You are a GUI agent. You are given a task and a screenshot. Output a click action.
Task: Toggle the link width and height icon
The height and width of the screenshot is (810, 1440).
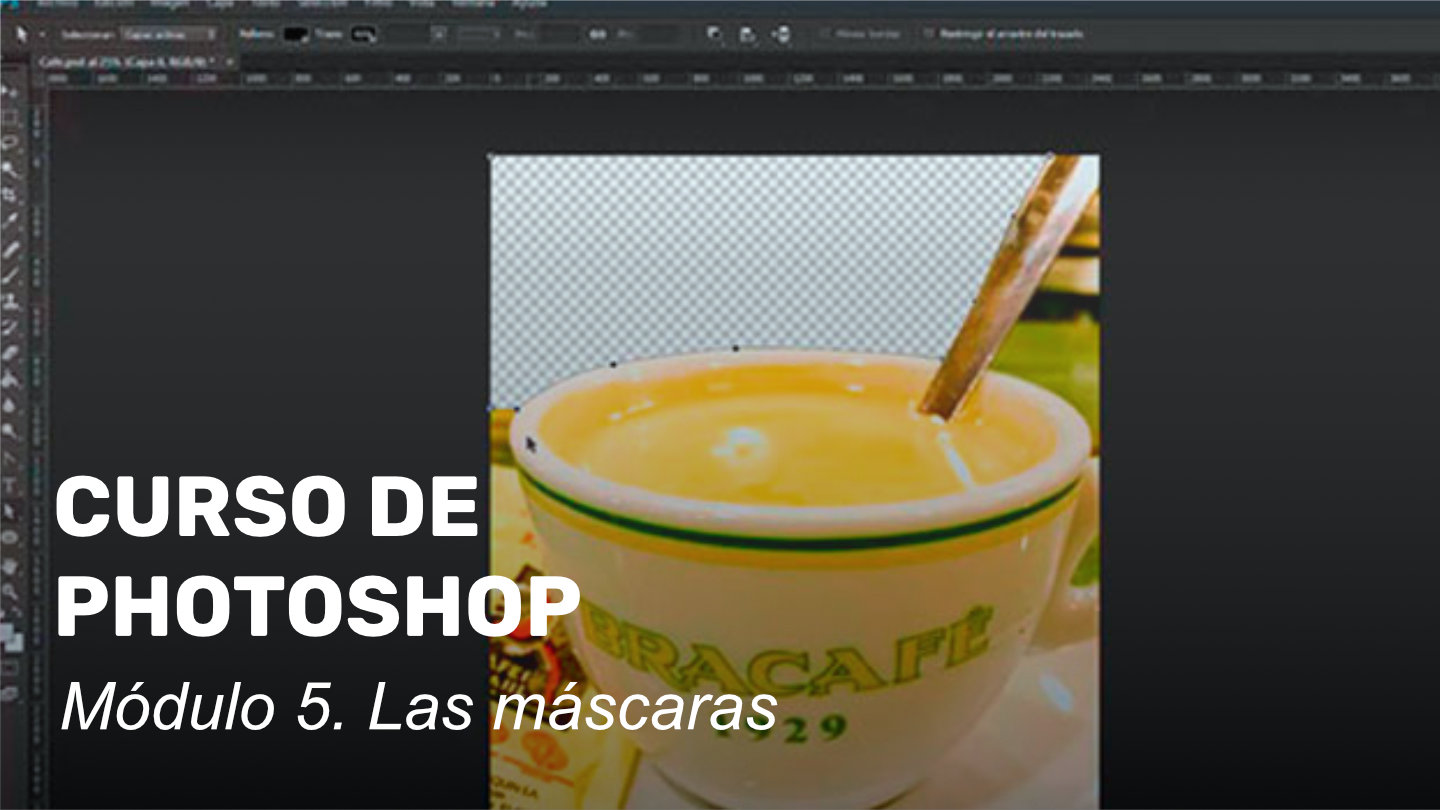tap(597, 34)
